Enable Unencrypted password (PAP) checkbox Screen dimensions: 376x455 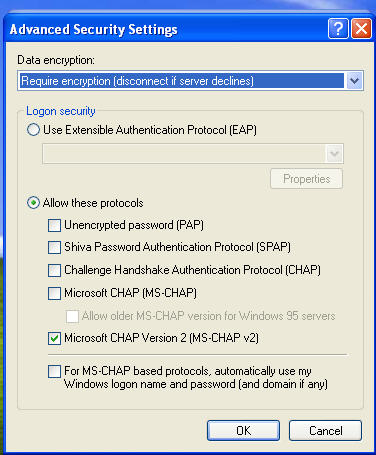54,225
